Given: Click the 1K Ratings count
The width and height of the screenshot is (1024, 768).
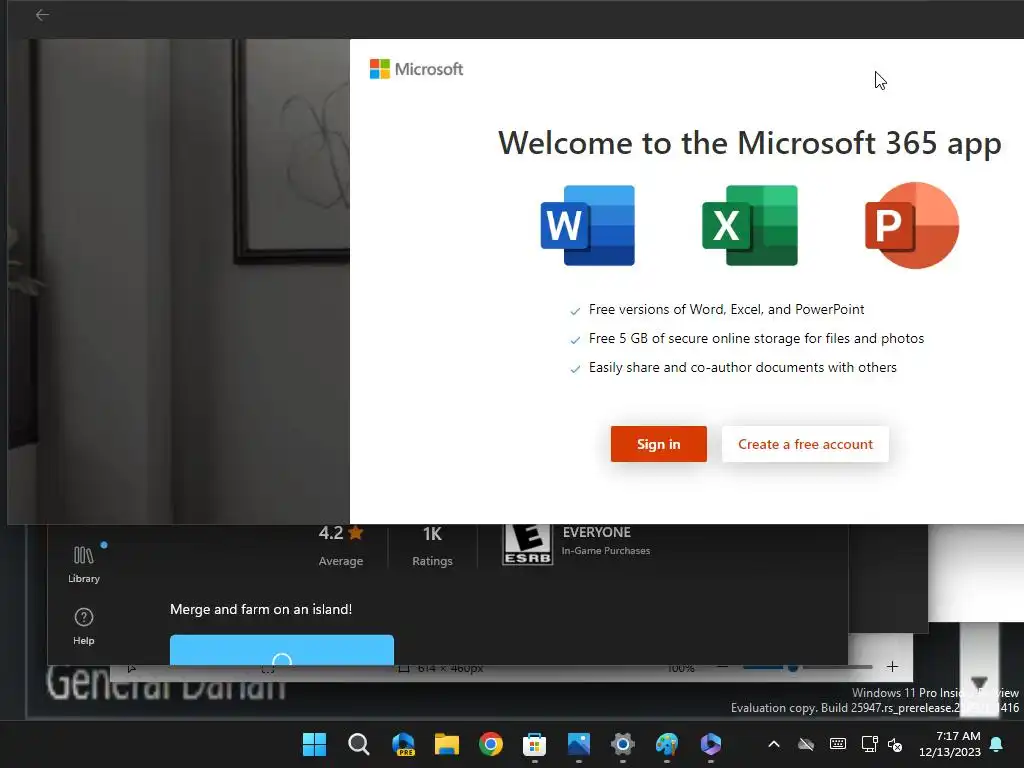Looking at the screenshot, I should pyautogui.click(x=432, y=545).
